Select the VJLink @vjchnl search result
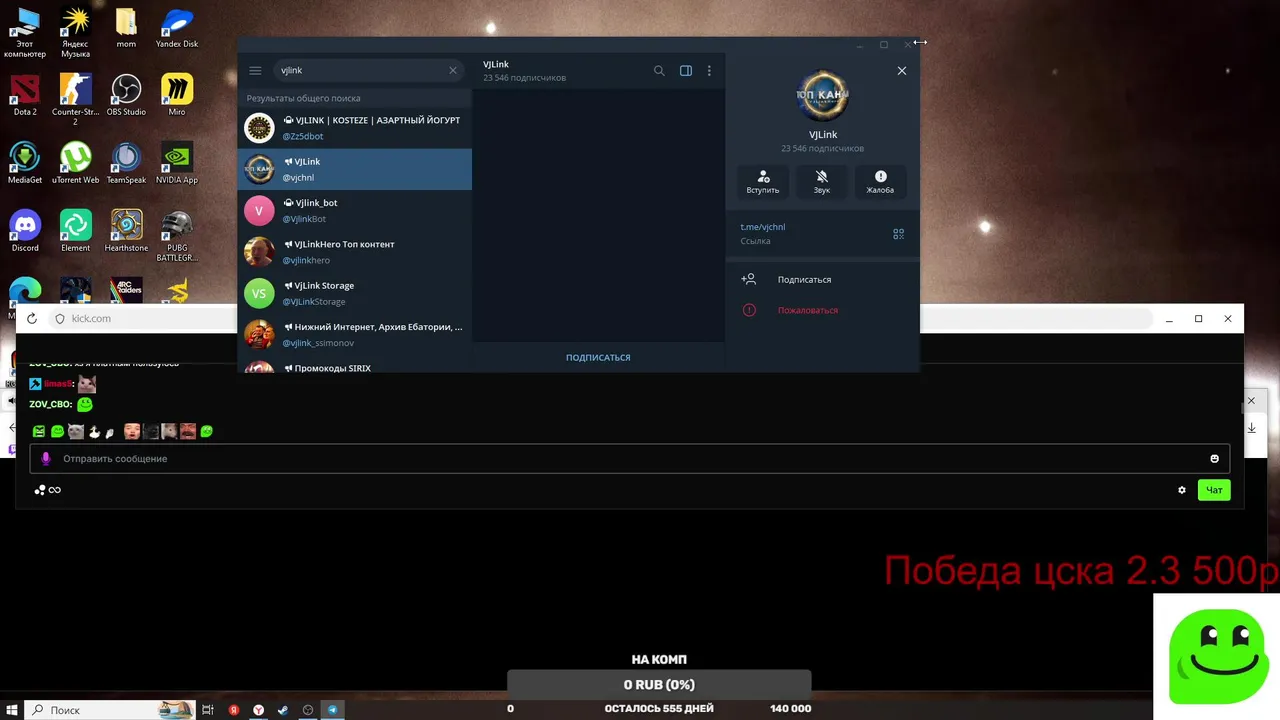 (x=355, y=169)
